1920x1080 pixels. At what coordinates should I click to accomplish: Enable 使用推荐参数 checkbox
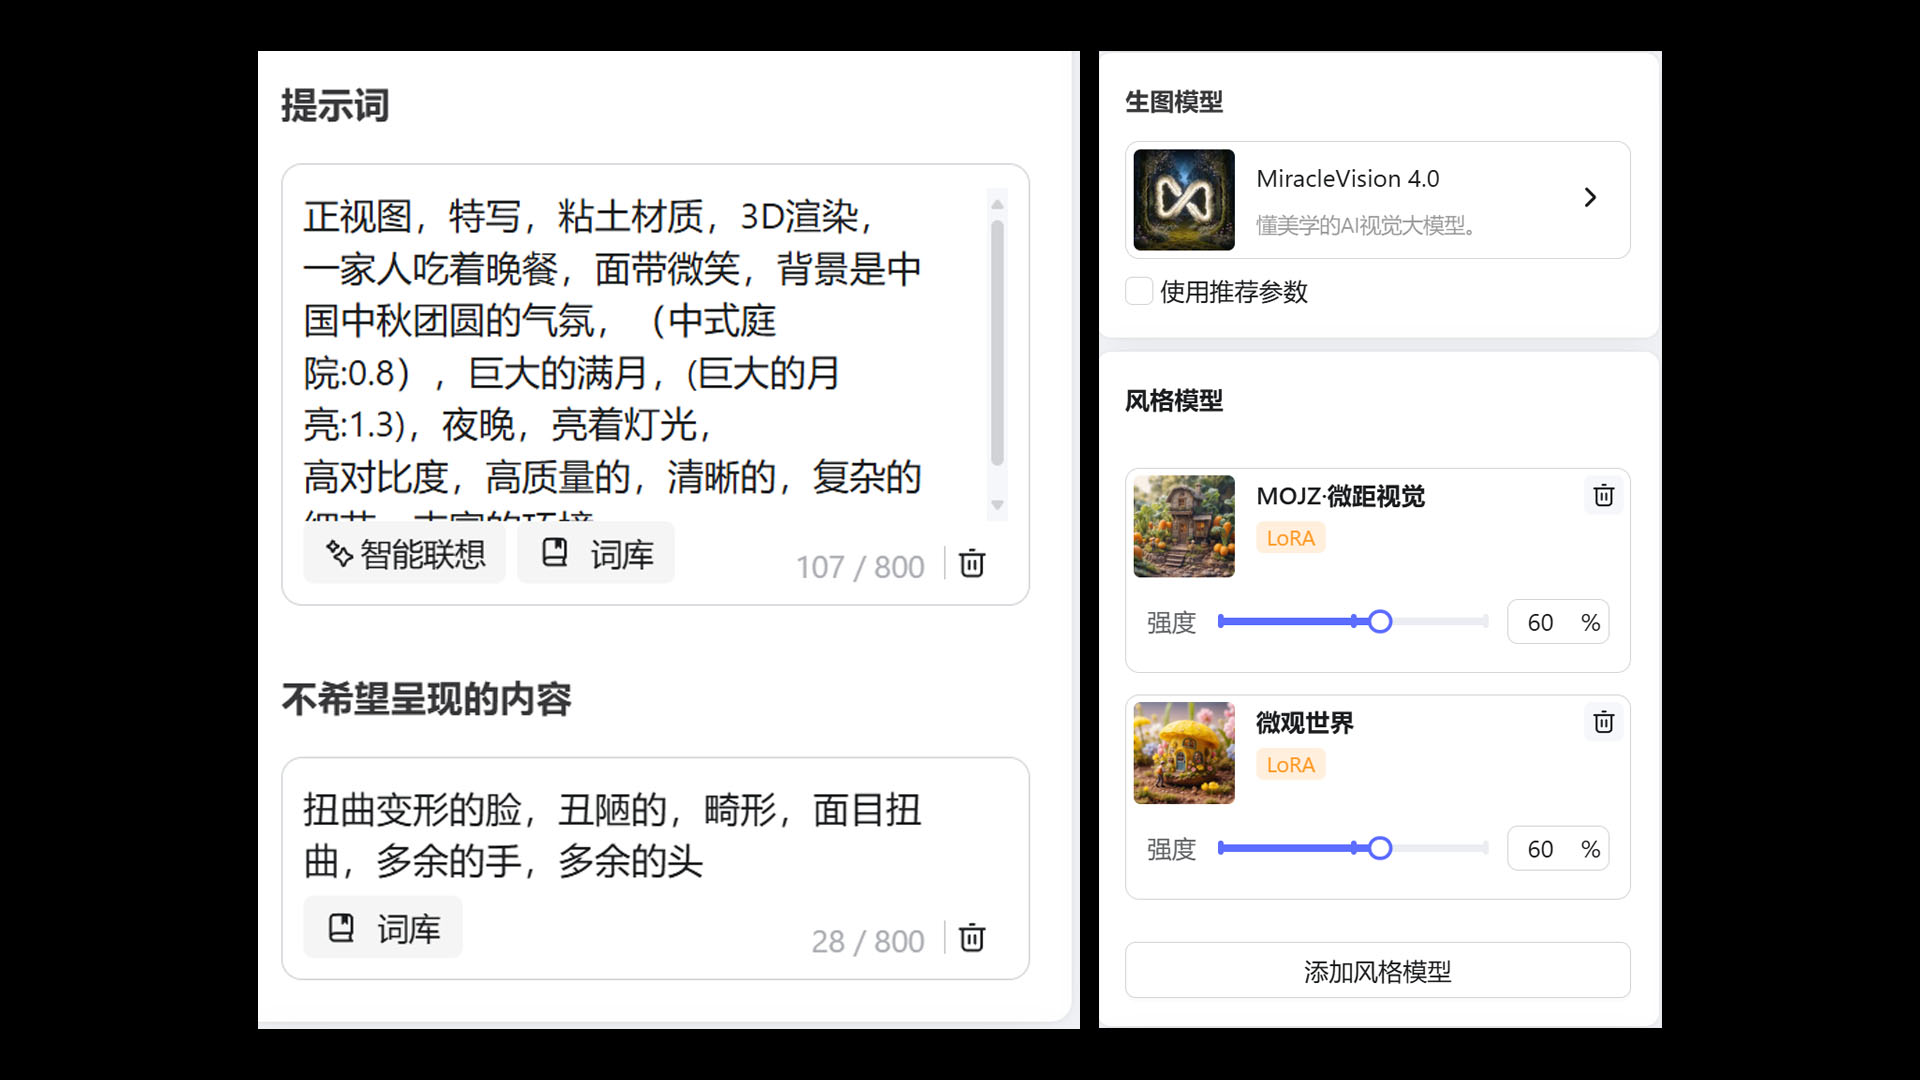click(1139, 291)
